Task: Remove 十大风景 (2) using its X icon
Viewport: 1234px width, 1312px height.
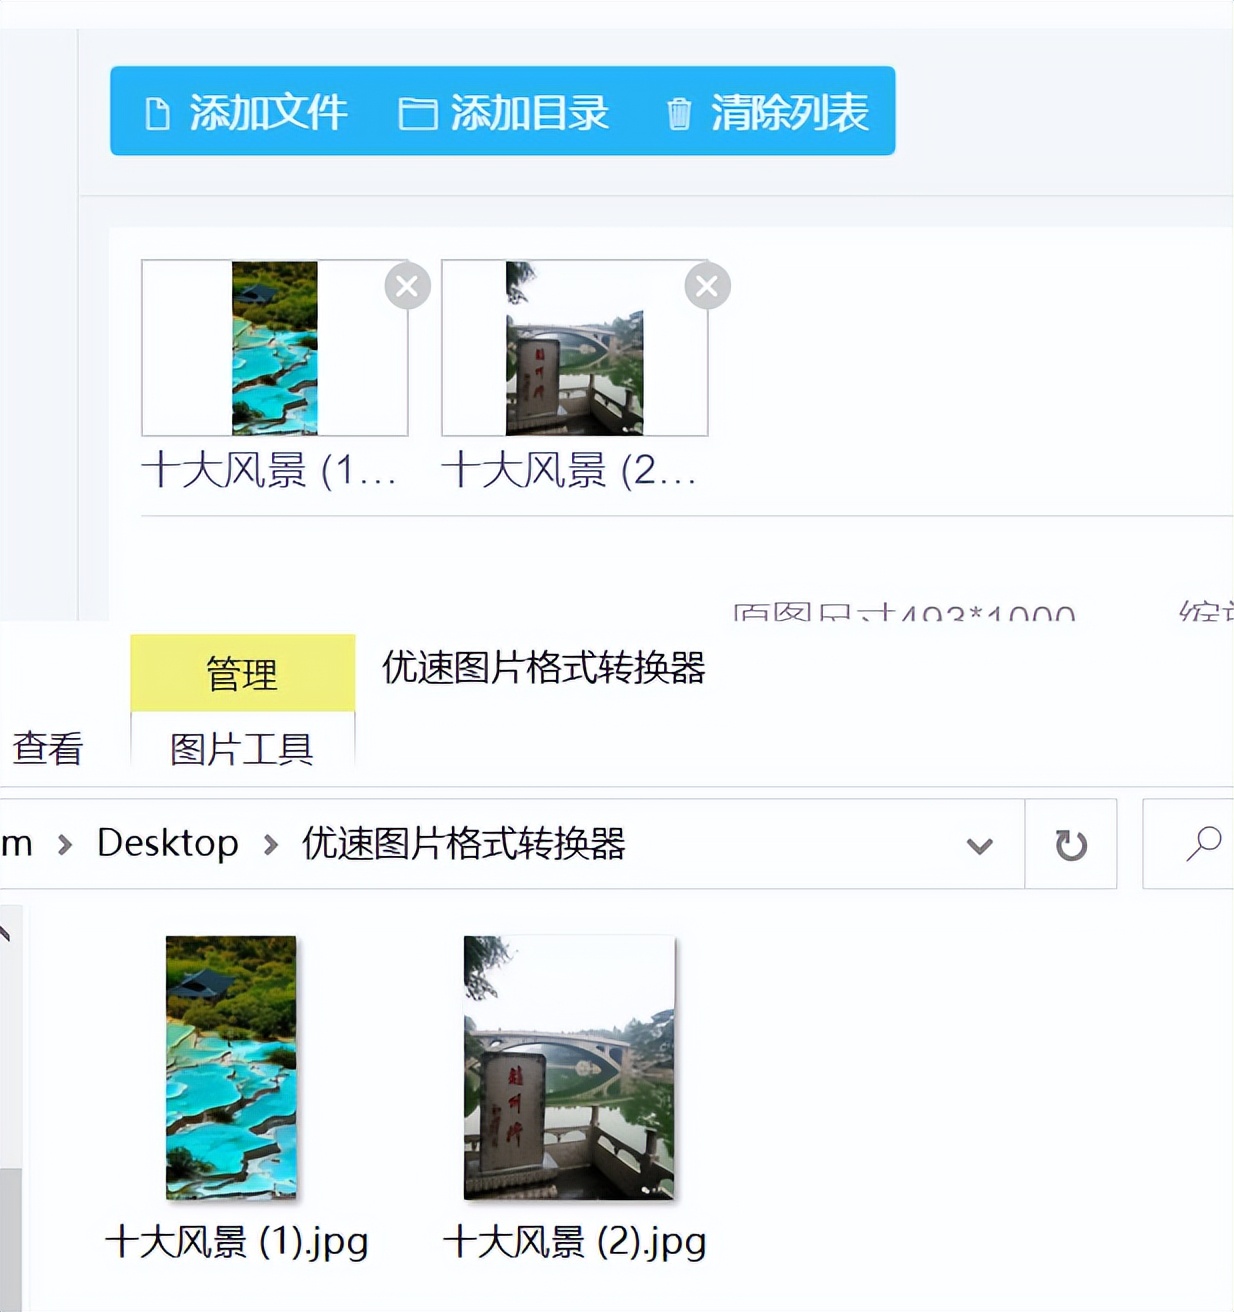Action: click(706, 286)
